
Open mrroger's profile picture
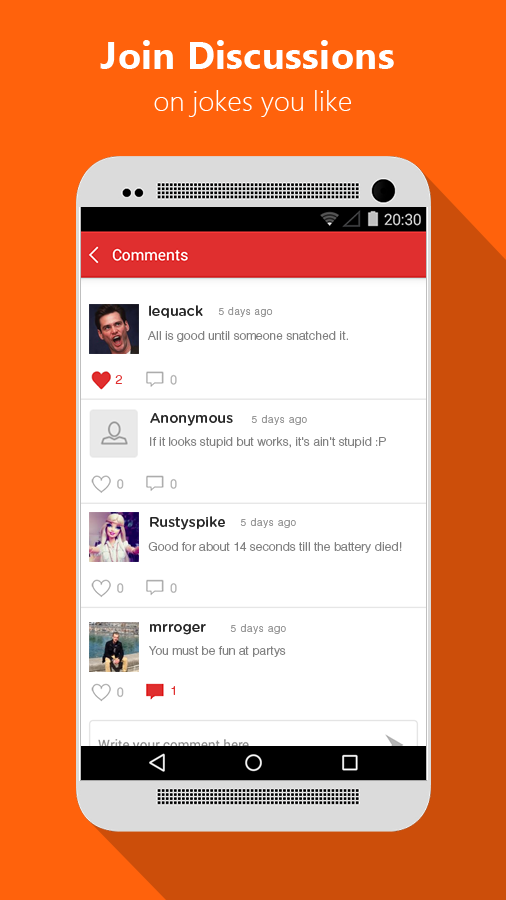tap(114, 646)
